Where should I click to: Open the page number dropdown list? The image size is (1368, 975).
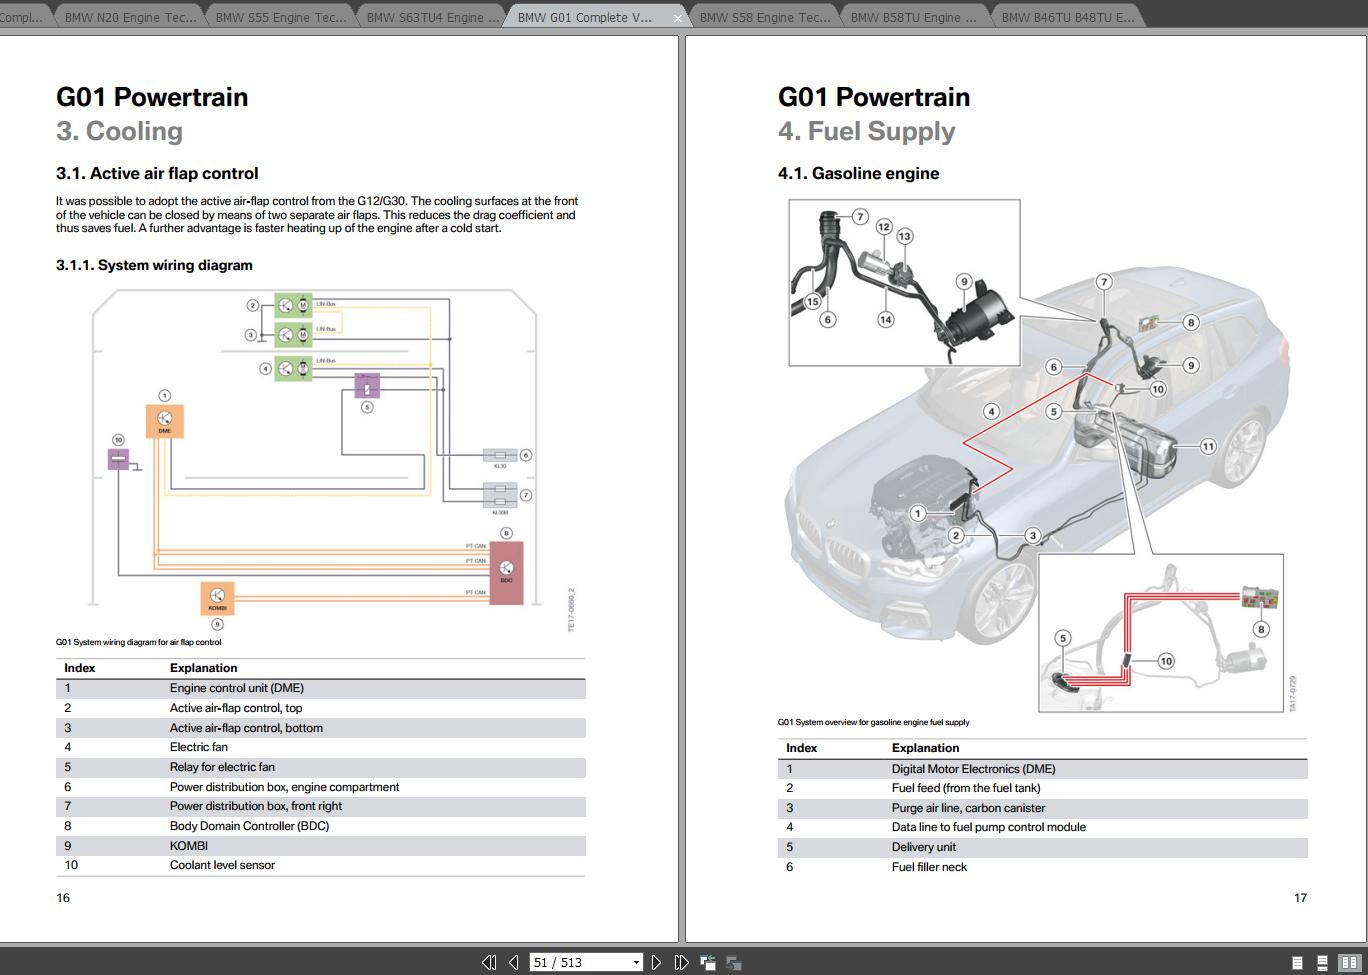[637, 962]
